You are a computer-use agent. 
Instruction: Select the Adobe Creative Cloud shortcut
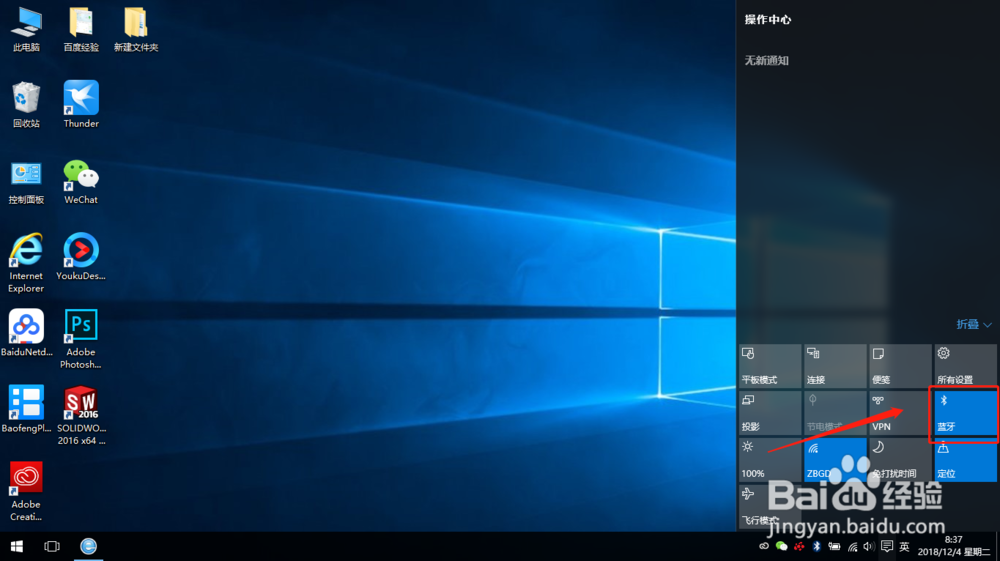click(x=26, y=492)
